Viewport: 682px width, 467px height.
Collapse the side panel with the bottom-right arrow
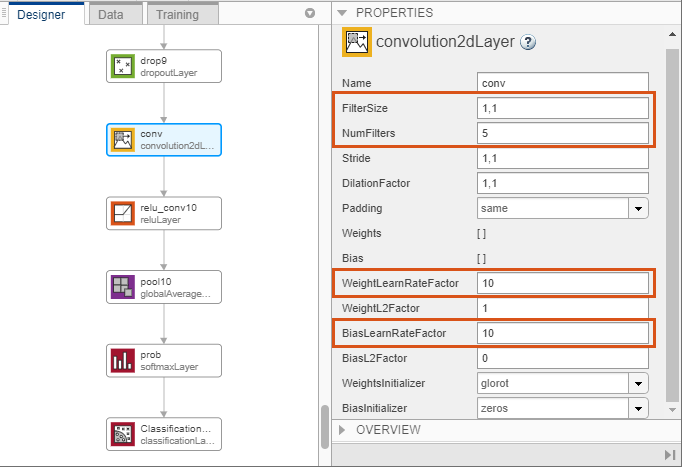coord(670,455)
